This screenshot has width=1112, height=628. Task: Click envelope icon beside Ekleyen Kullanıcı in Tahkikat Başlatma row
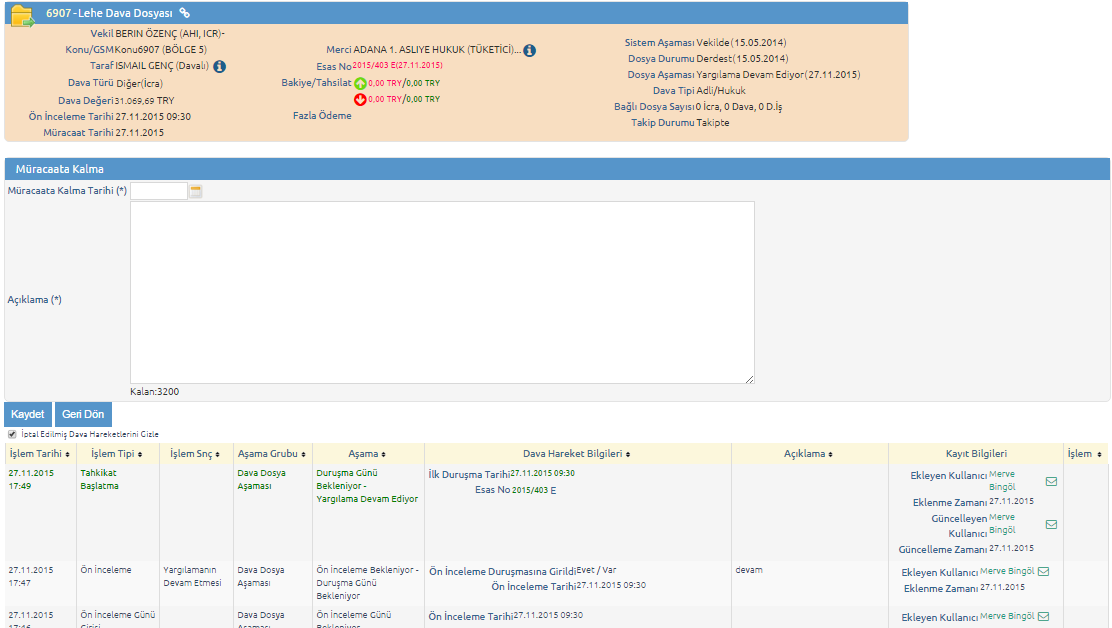tap(1051, 481)
